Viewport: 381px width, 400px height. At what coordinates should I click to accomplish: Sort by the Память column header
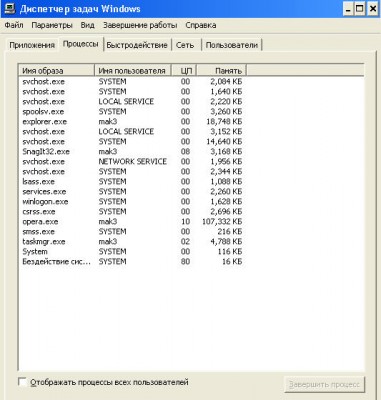[221, 71]
